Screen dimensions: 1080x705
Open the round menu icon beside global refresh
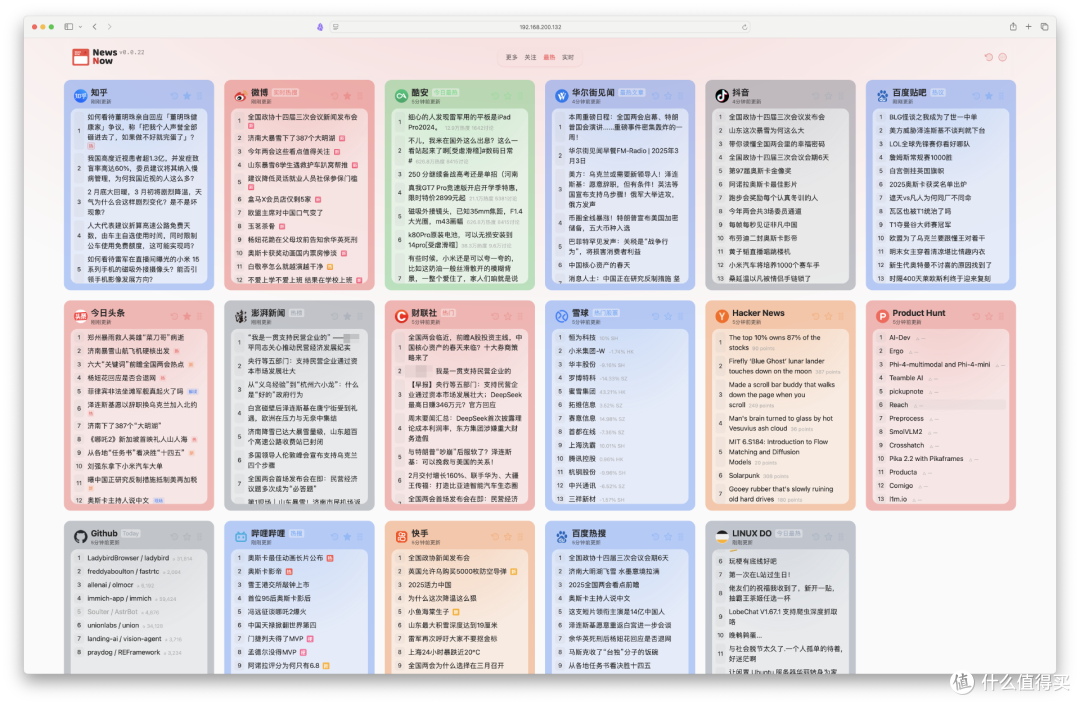click(x=1003, y=57)
